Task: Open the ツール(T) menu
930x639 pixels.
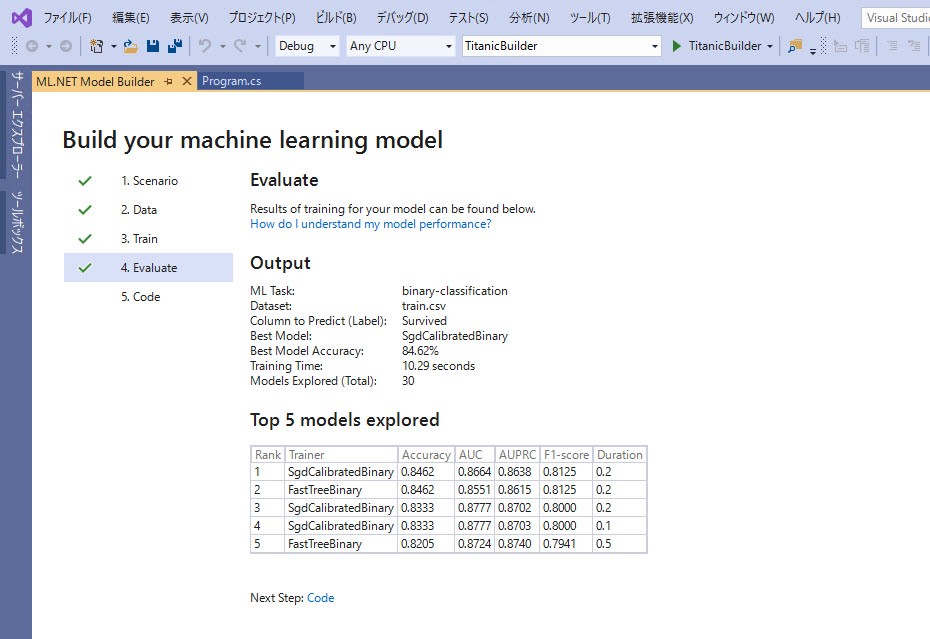Action: point(590,18)
